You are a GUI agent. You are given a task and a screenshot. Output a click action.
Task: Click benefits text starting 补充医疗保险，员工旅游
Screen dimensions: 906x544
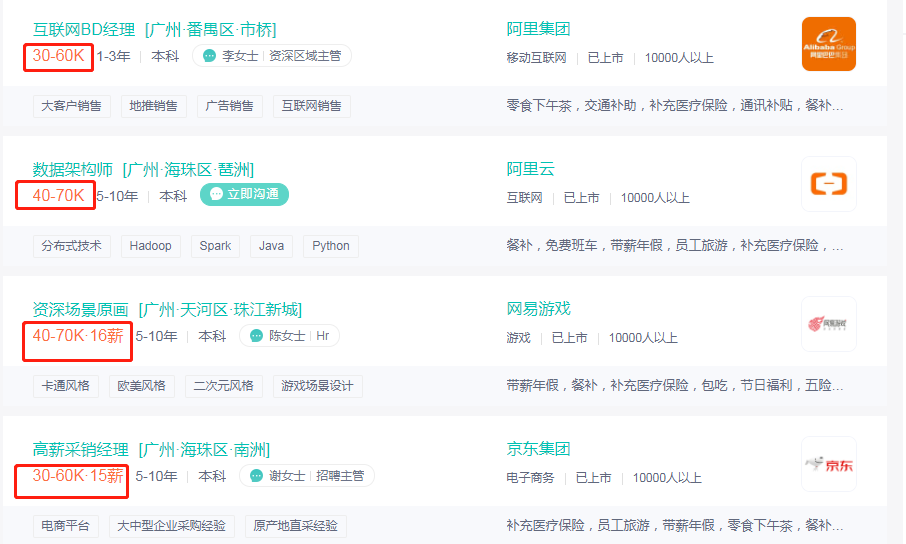[x=674, y=525]
